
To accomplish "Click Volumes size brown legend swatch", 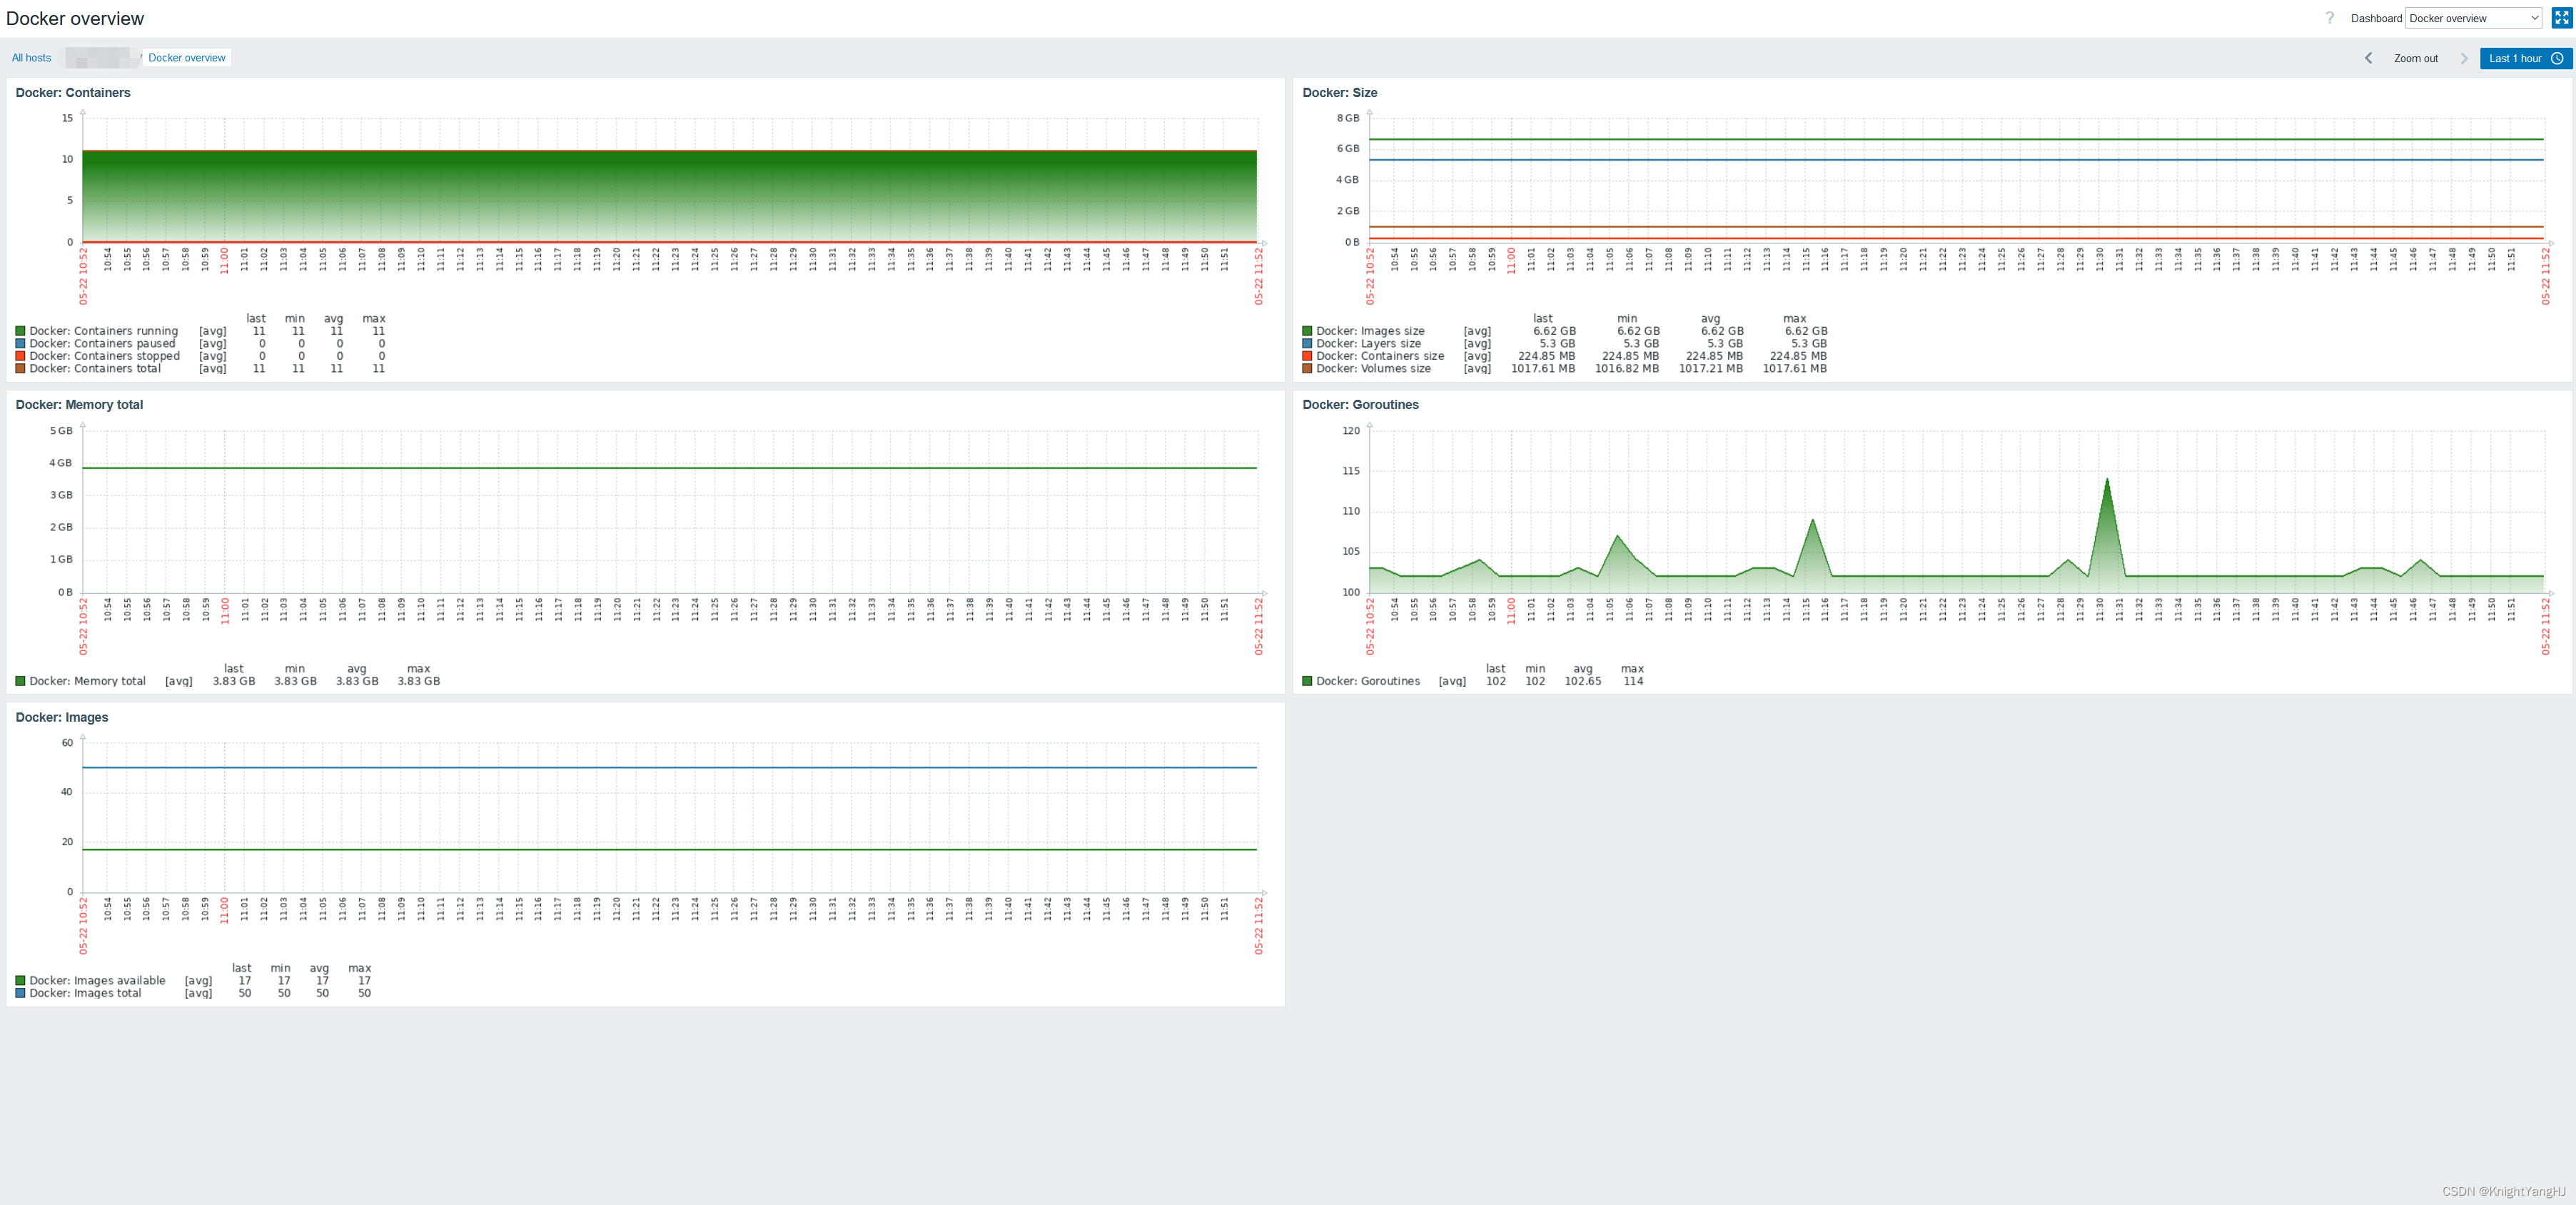I will 1307,368.
